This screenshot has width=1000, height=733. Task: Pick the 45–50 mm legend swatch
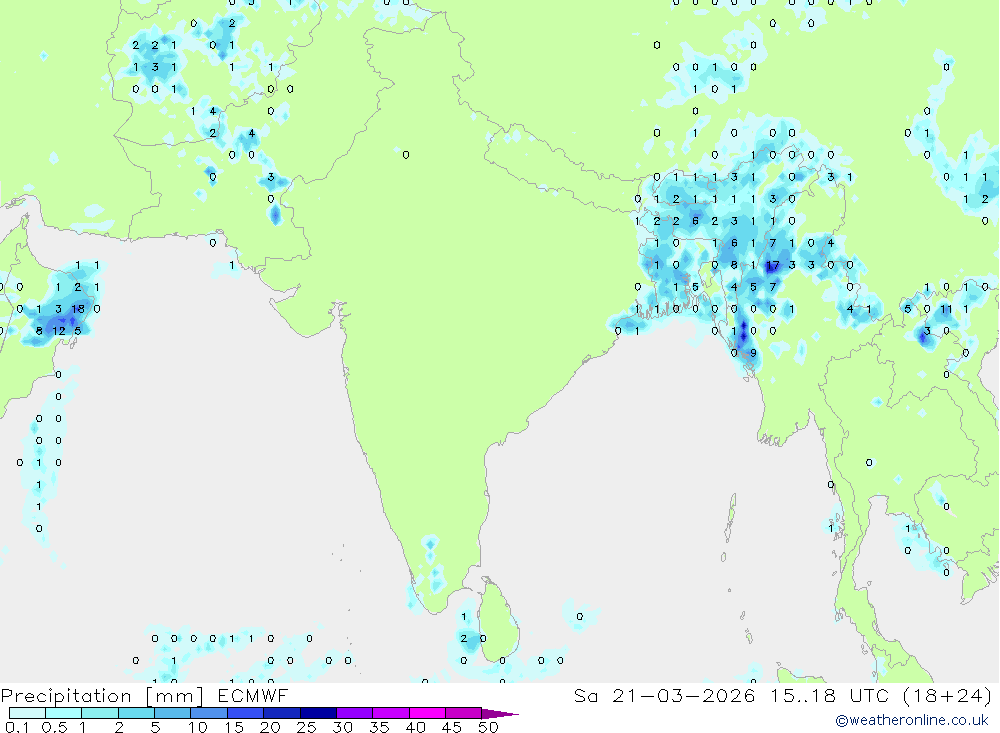click(463, 713)
